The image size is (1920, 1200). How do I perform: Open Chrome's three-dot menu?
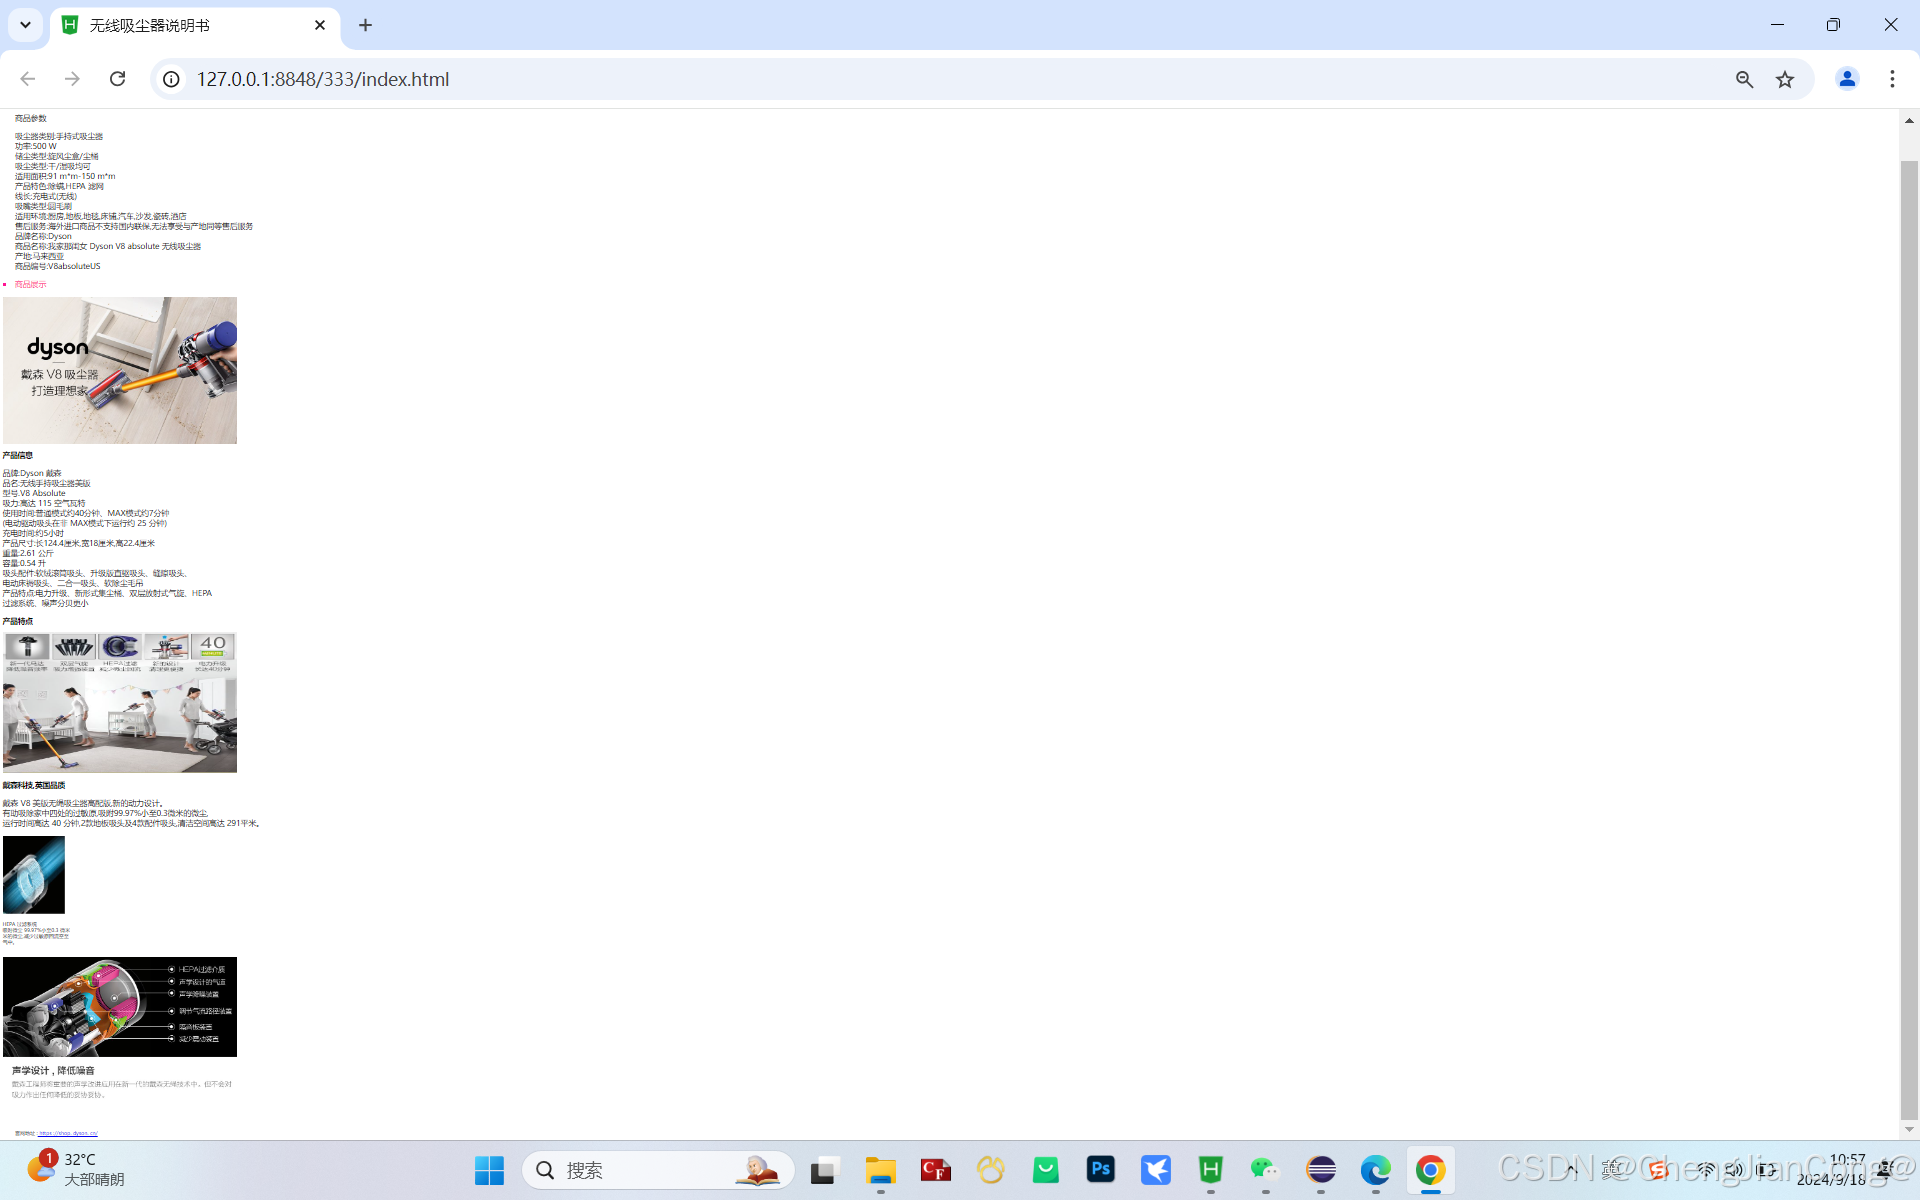point(1892,79)
